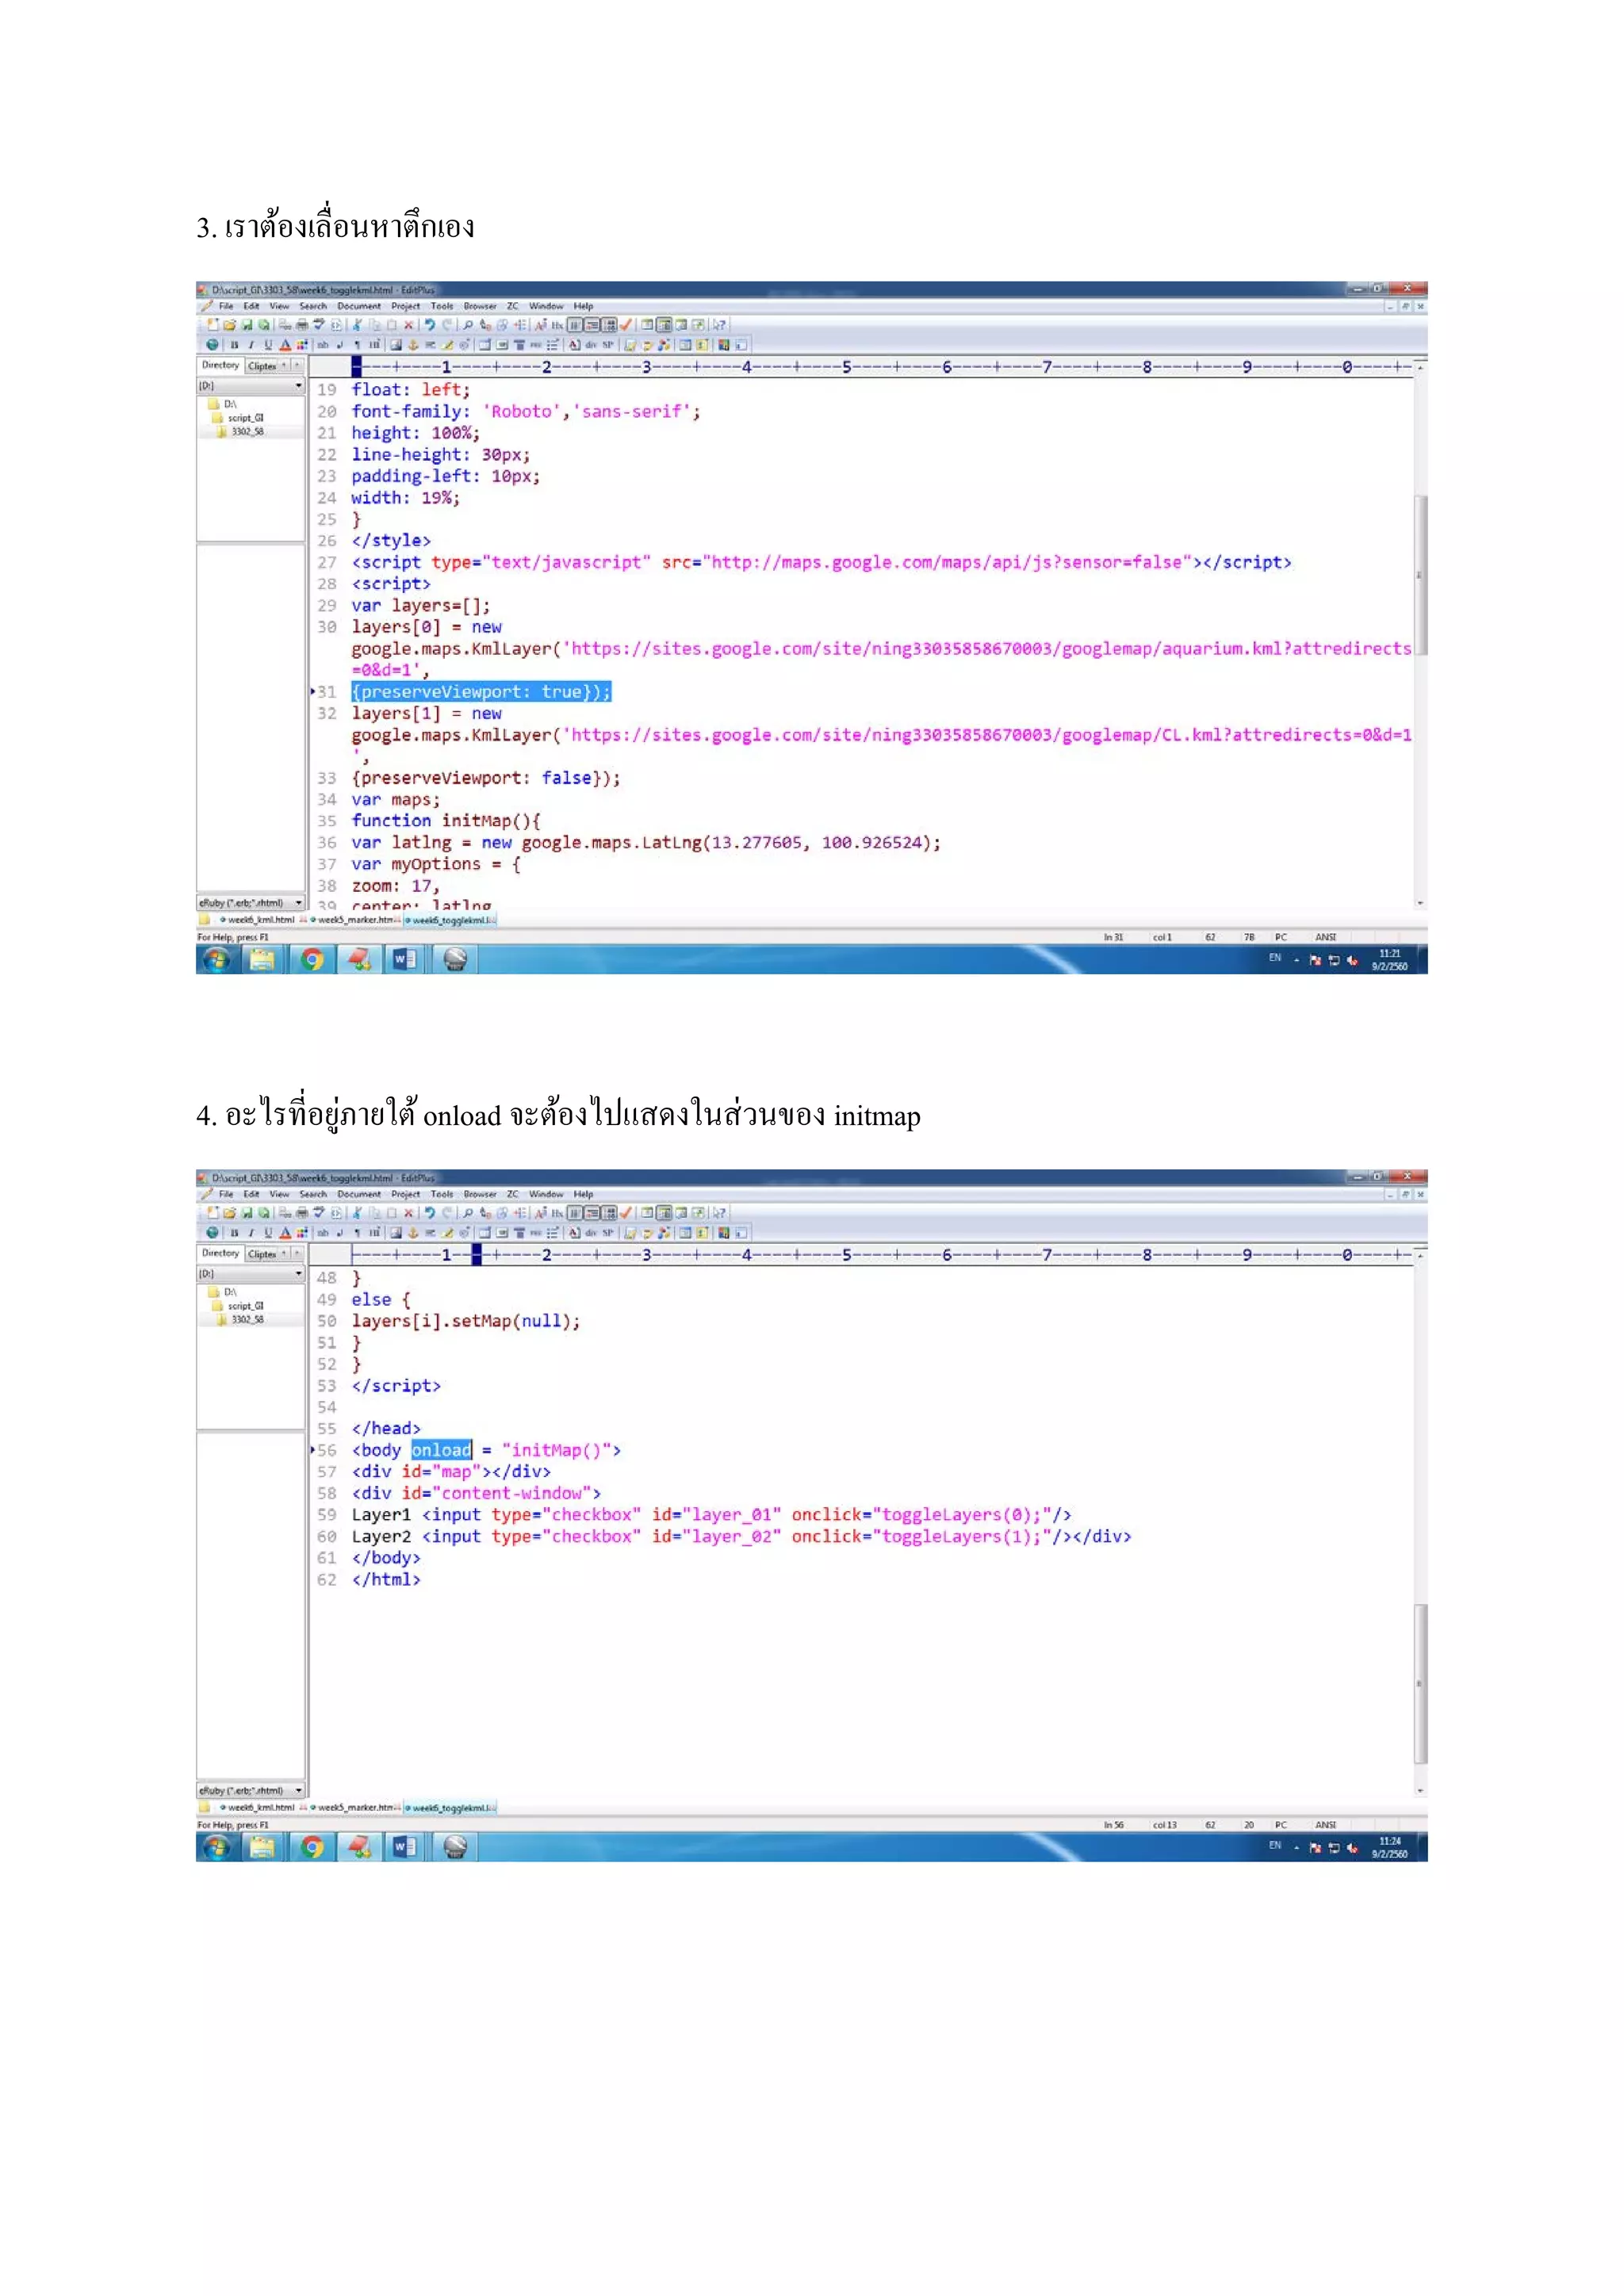Select week6_togglekml document tab in lower window
Viewport: 1624px width, 2296px height.
pyautogui.click(x=450, y=1808)
